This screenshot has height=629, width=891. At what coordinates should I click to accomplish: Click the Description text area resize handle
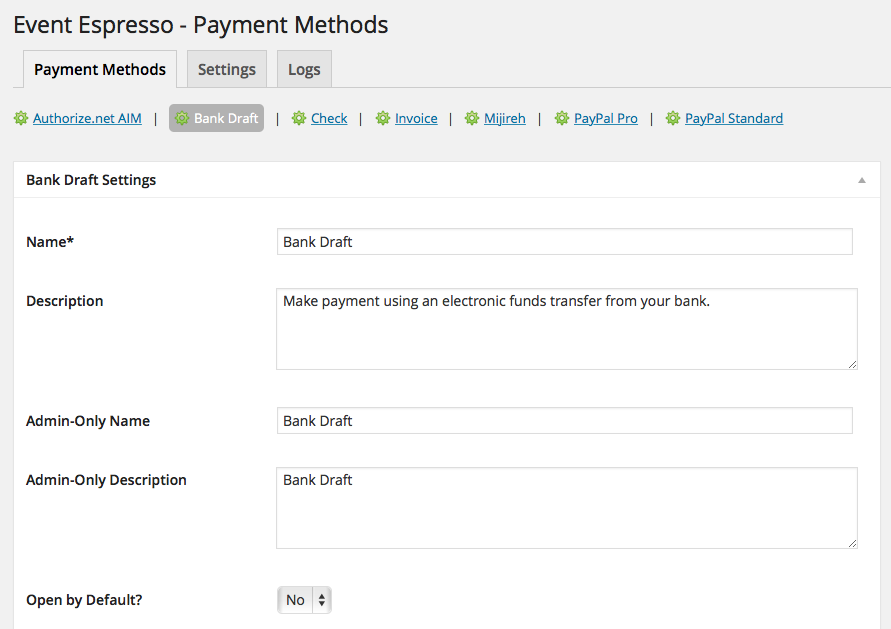tap(852, 364)
